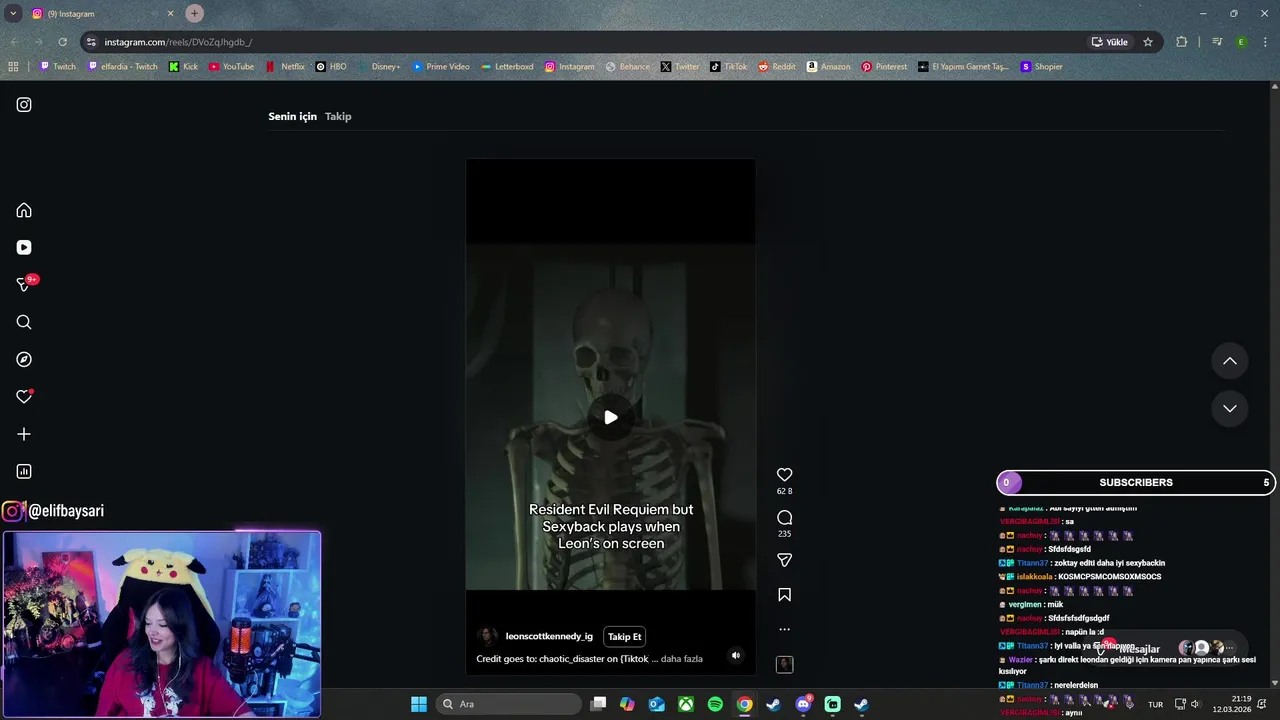
Task: Switch to Senin için tab
Action: pyautogui.click(x=292, y=116)
